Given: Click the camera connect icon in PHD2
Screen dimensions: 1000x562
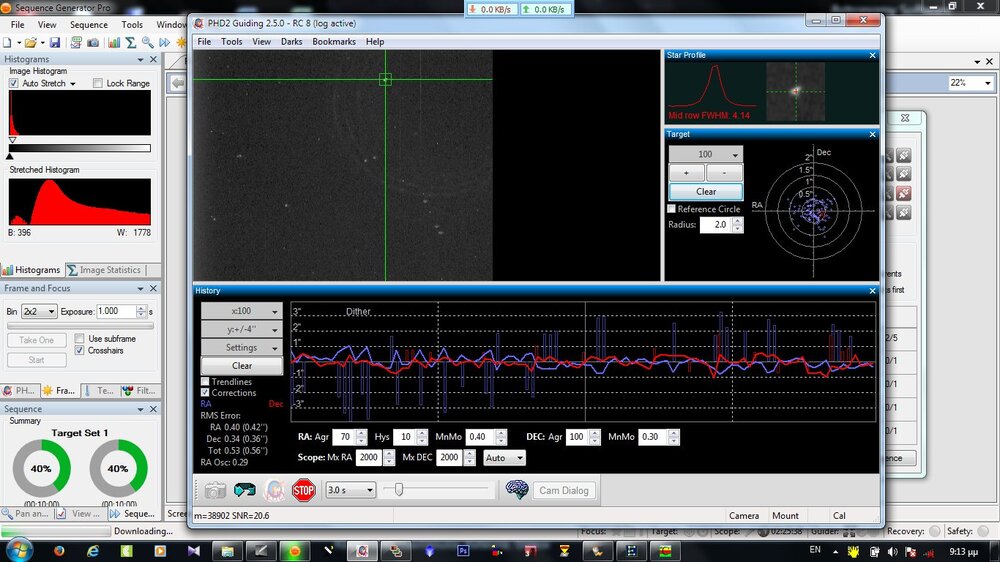Looking at the screenshot, I should [x=215, y=490].
